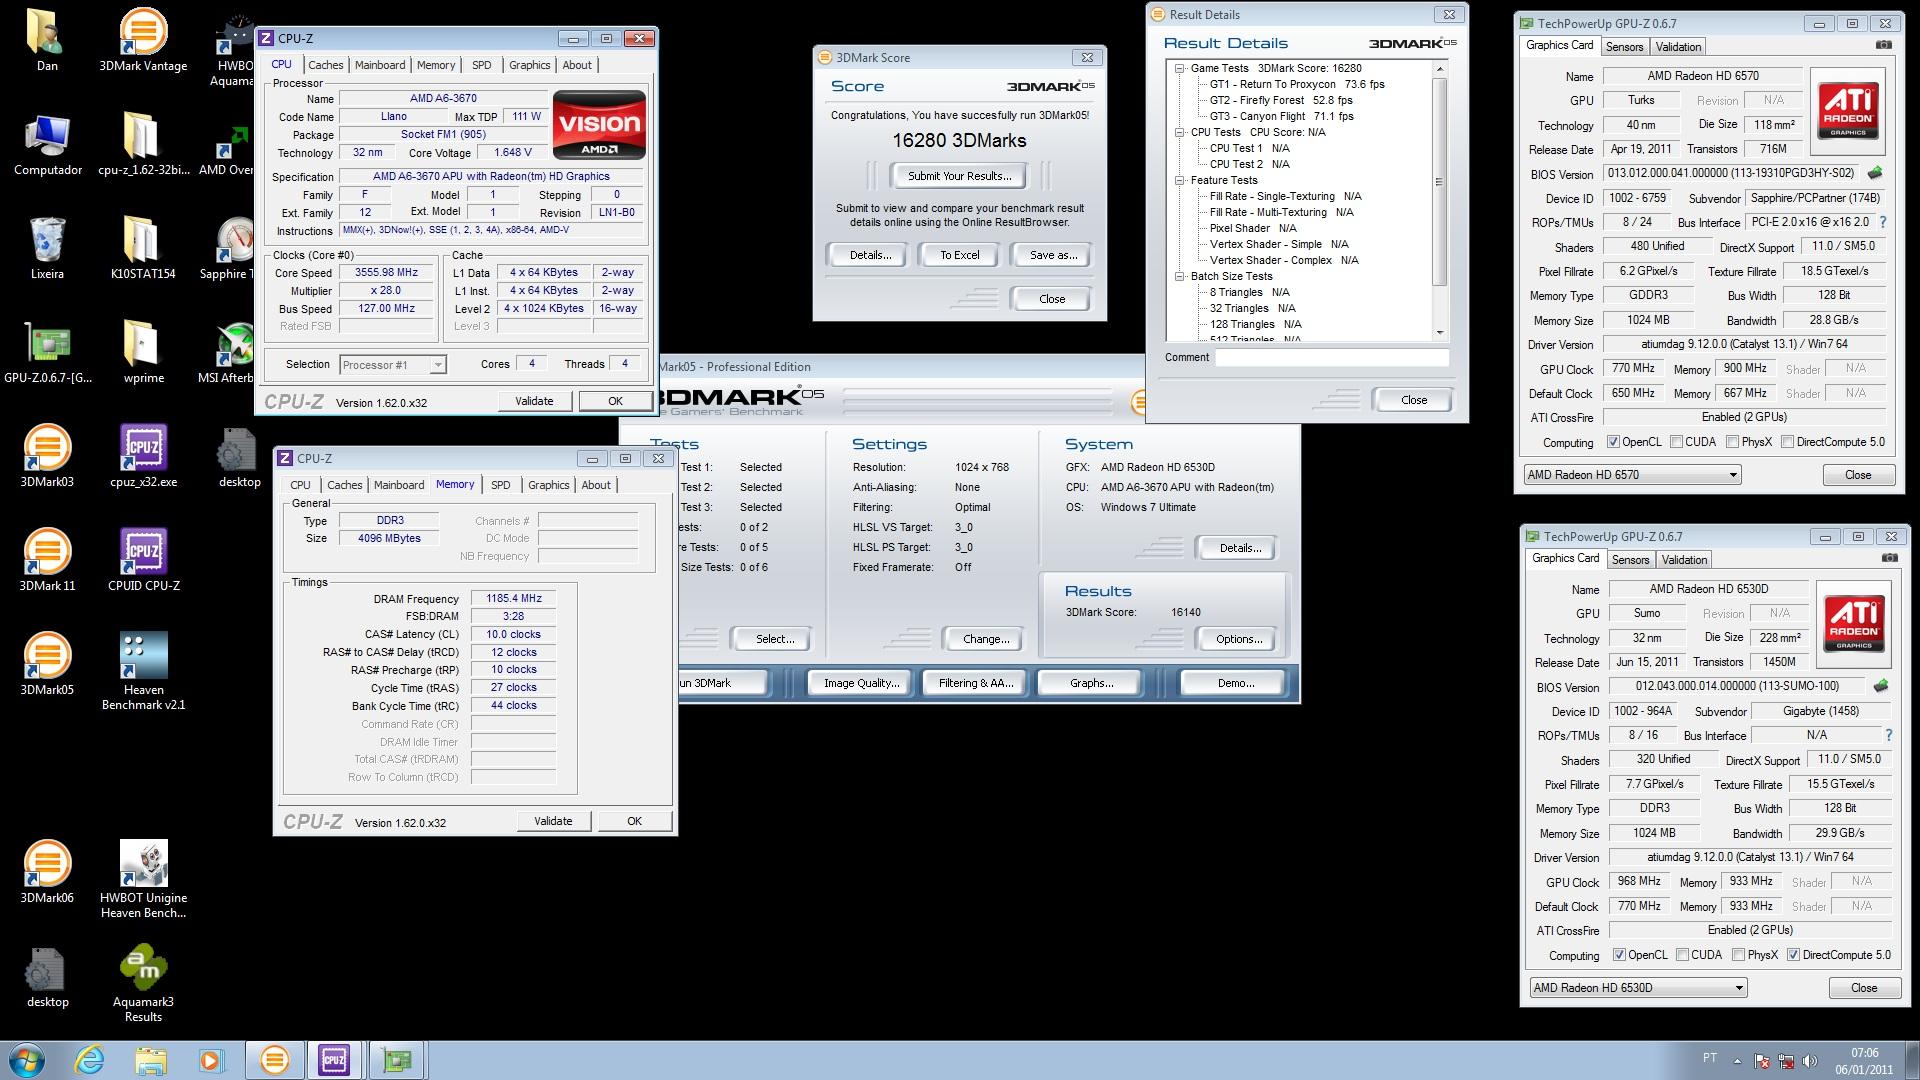Click BIOS save icon in HD 6530D GPU-Z
Image resolution: width=1920 pixels, height=1080 pixels.
(1880, 686)
